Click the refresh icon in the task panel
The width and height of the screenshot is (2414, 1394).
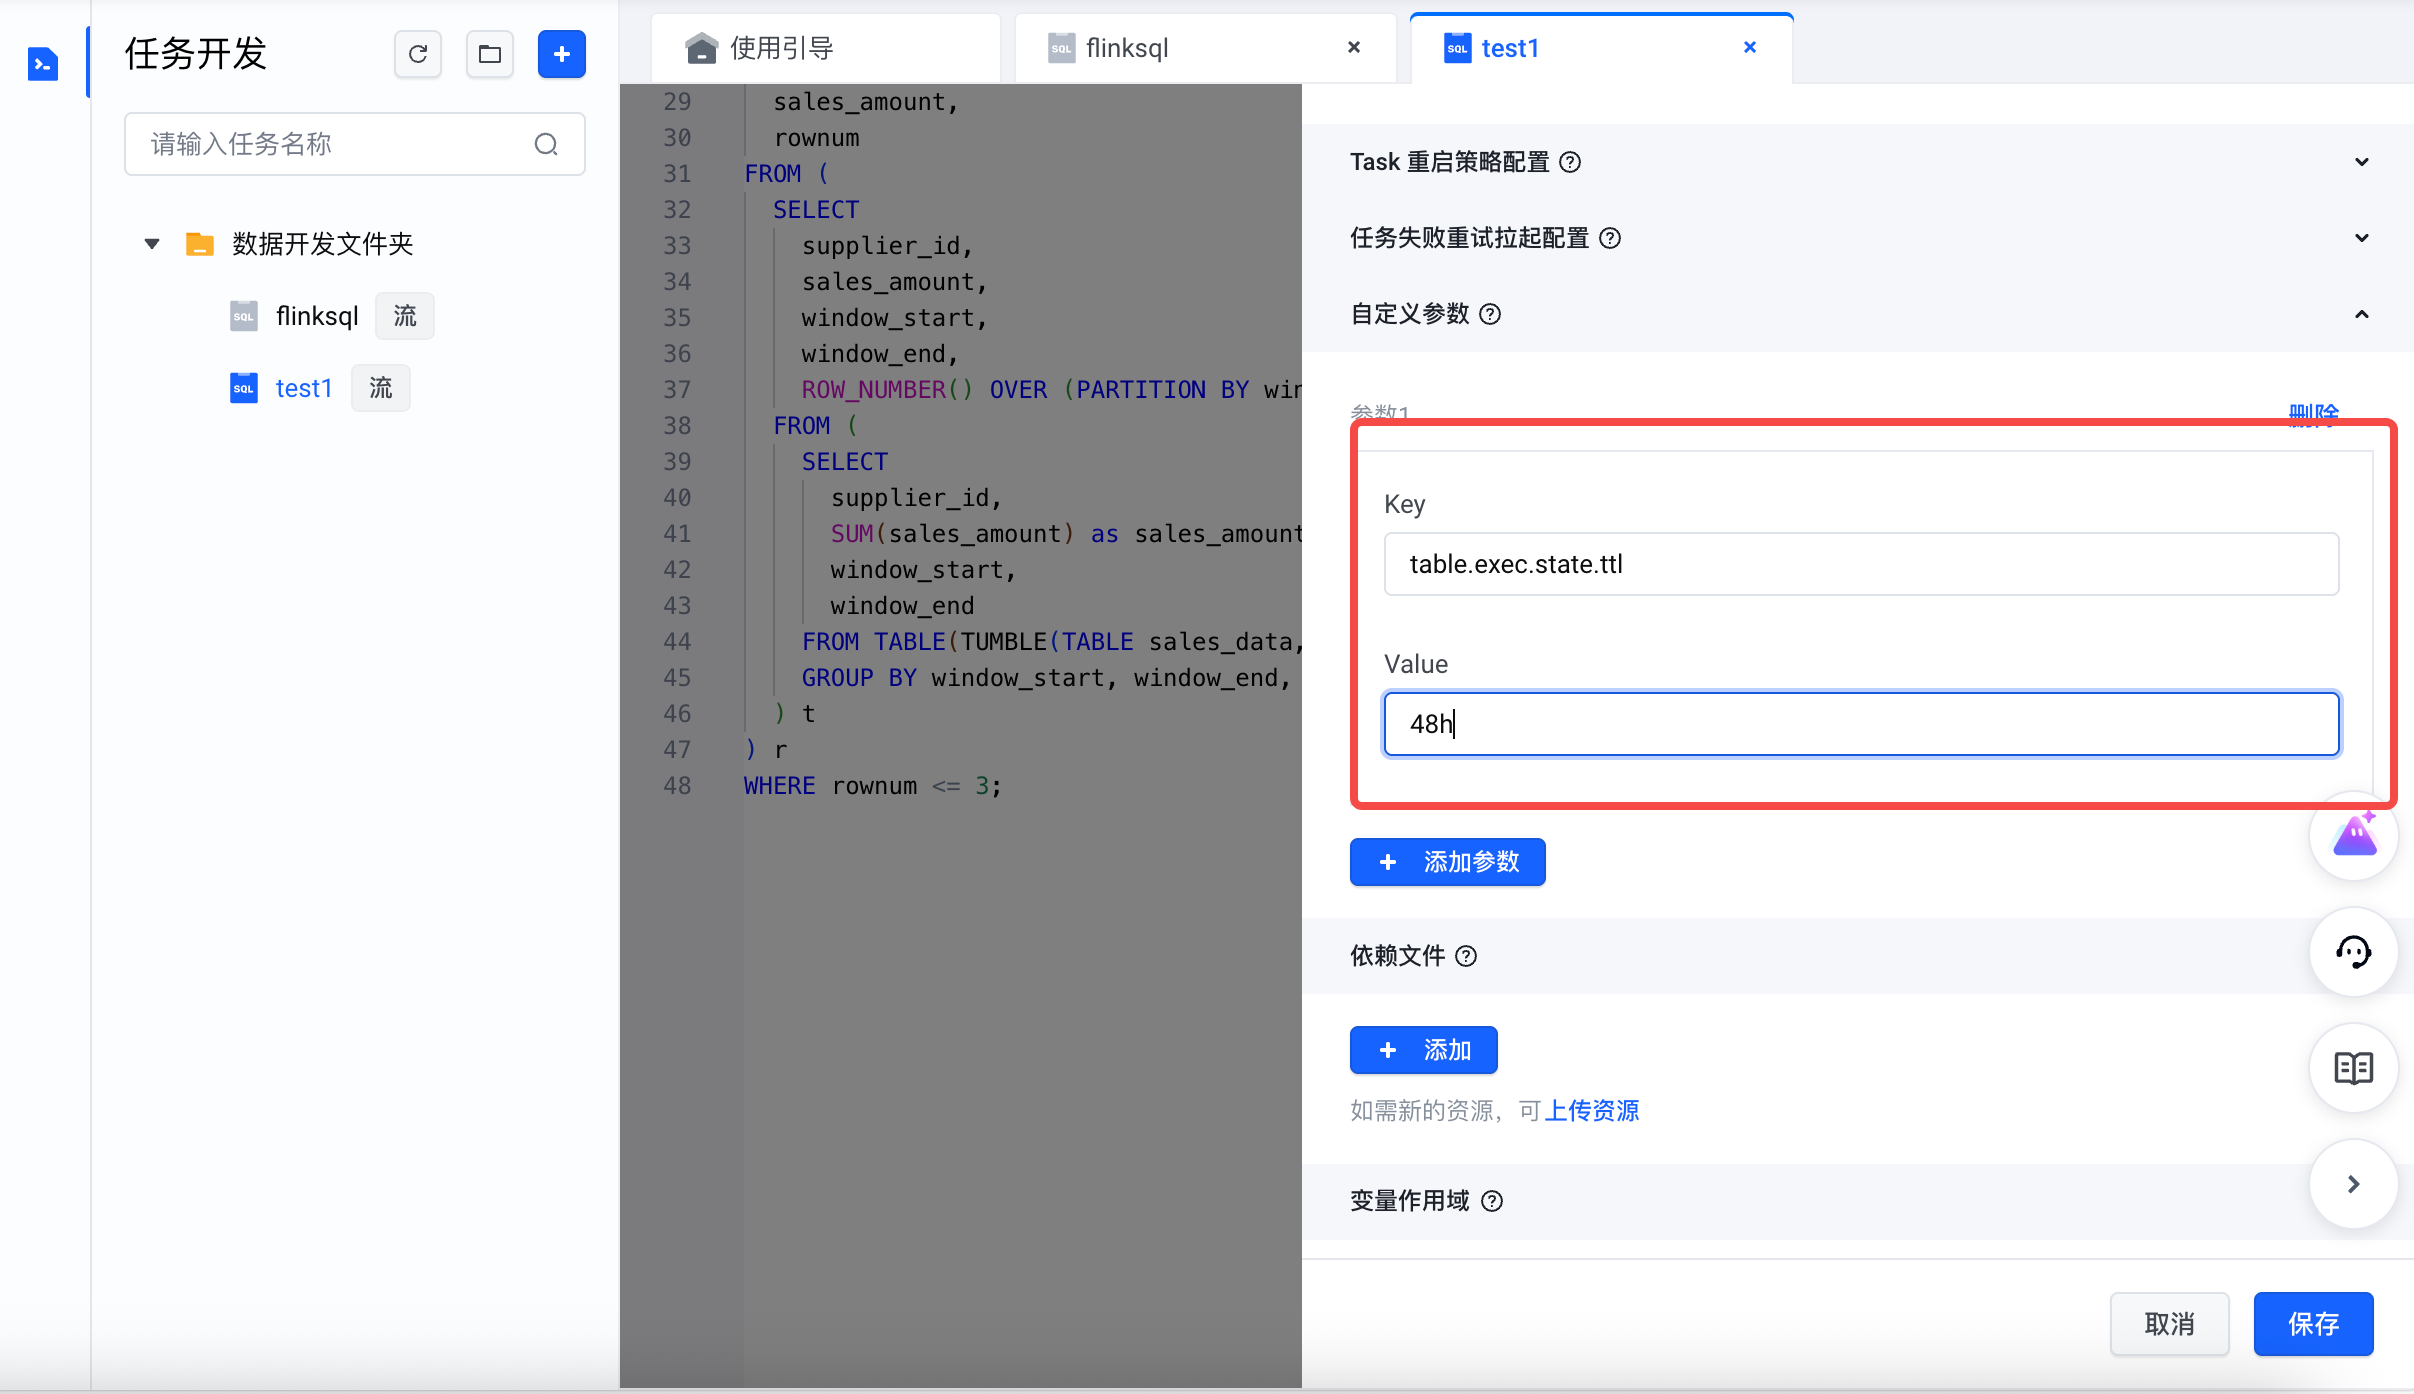point(418,54)
